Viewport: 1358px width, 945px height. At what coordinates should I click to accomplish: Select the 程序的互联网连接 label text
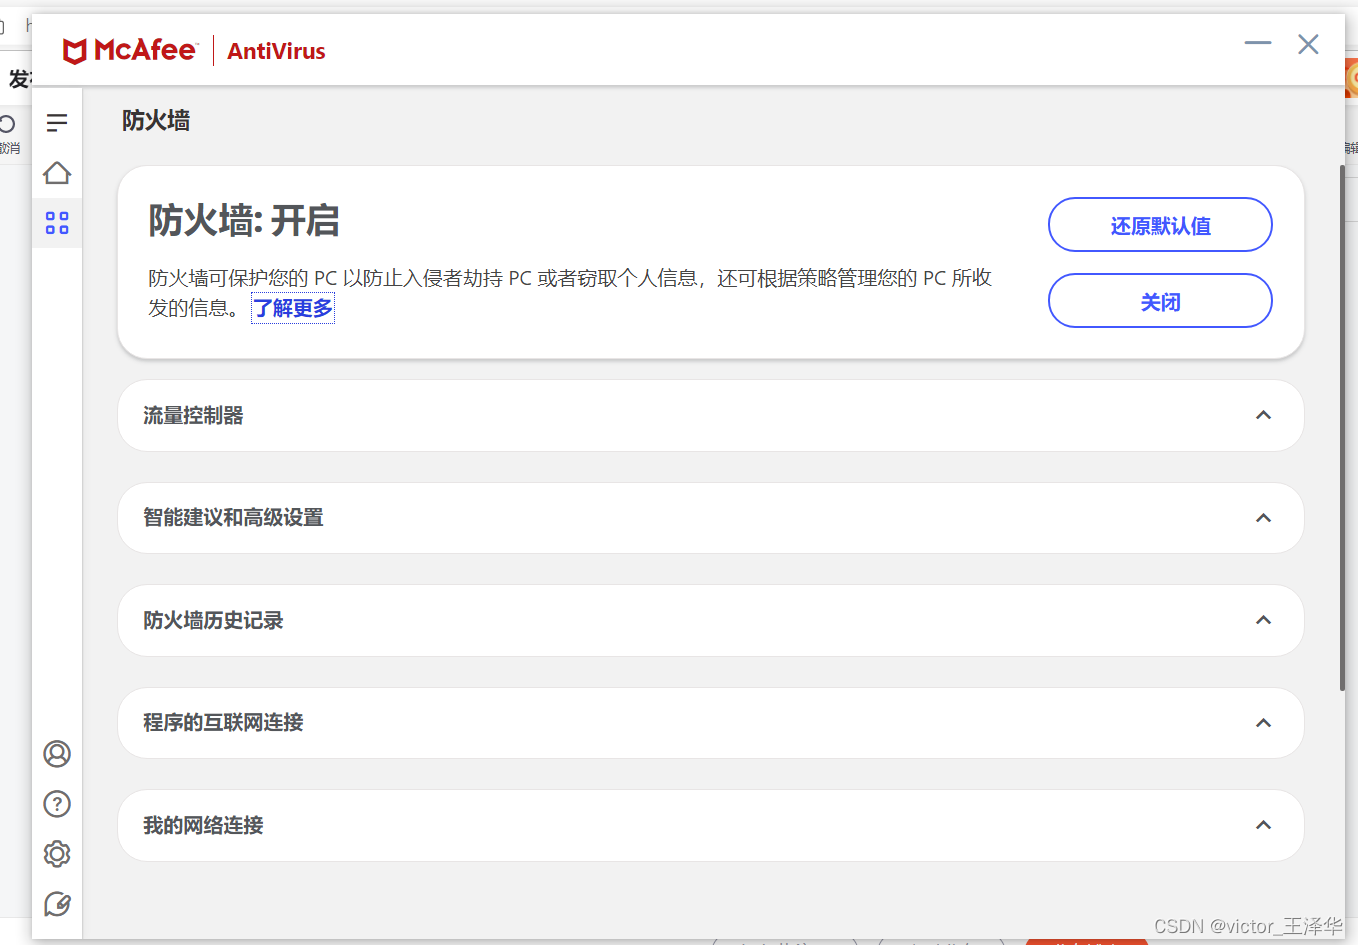coord(223,723)
